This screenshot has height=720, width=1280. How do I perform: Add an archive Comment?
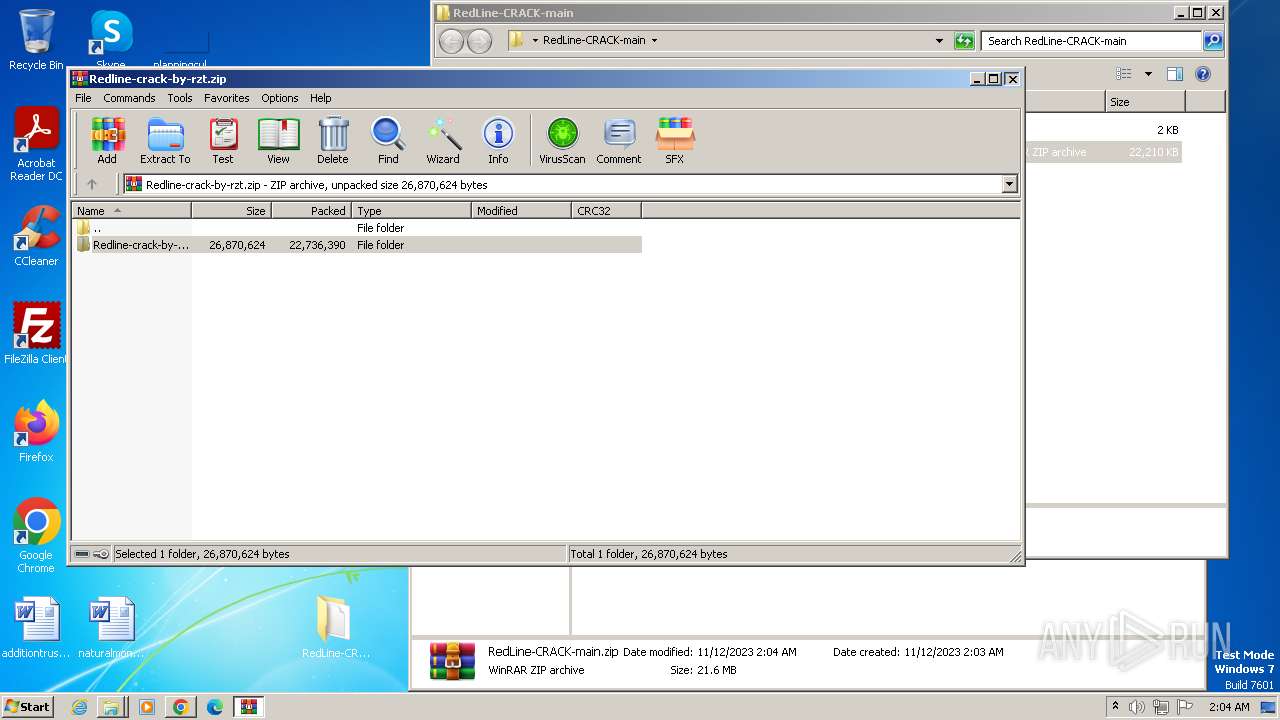point(619,140)
